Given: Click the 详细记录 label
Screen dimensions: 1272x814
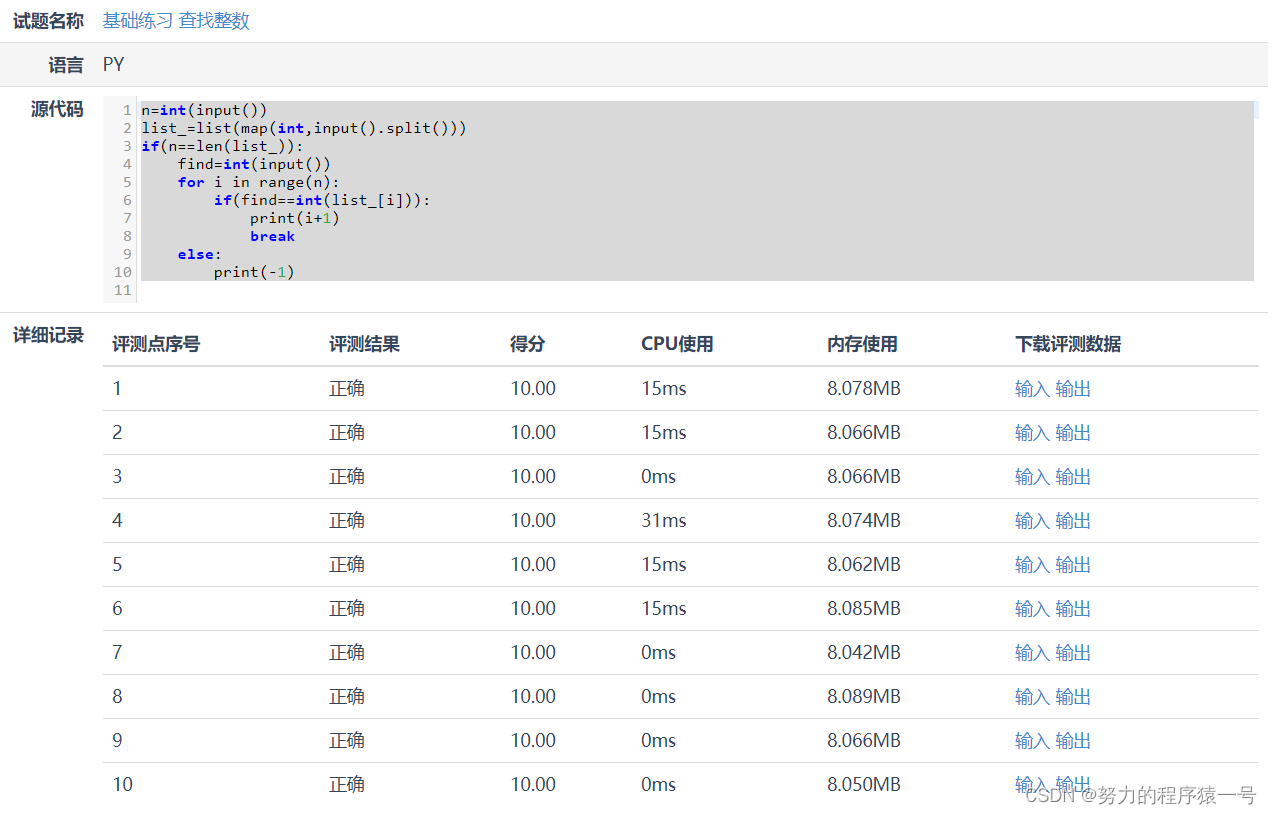Looking at the screenshot, I should (x=48, y=335).
